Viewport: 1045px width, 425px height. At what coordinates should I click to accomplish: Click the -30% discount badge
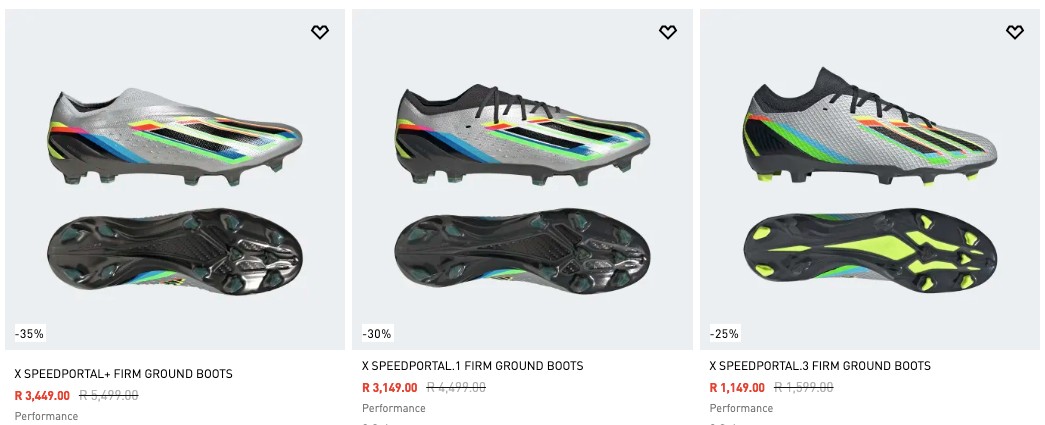coord(377,333)
